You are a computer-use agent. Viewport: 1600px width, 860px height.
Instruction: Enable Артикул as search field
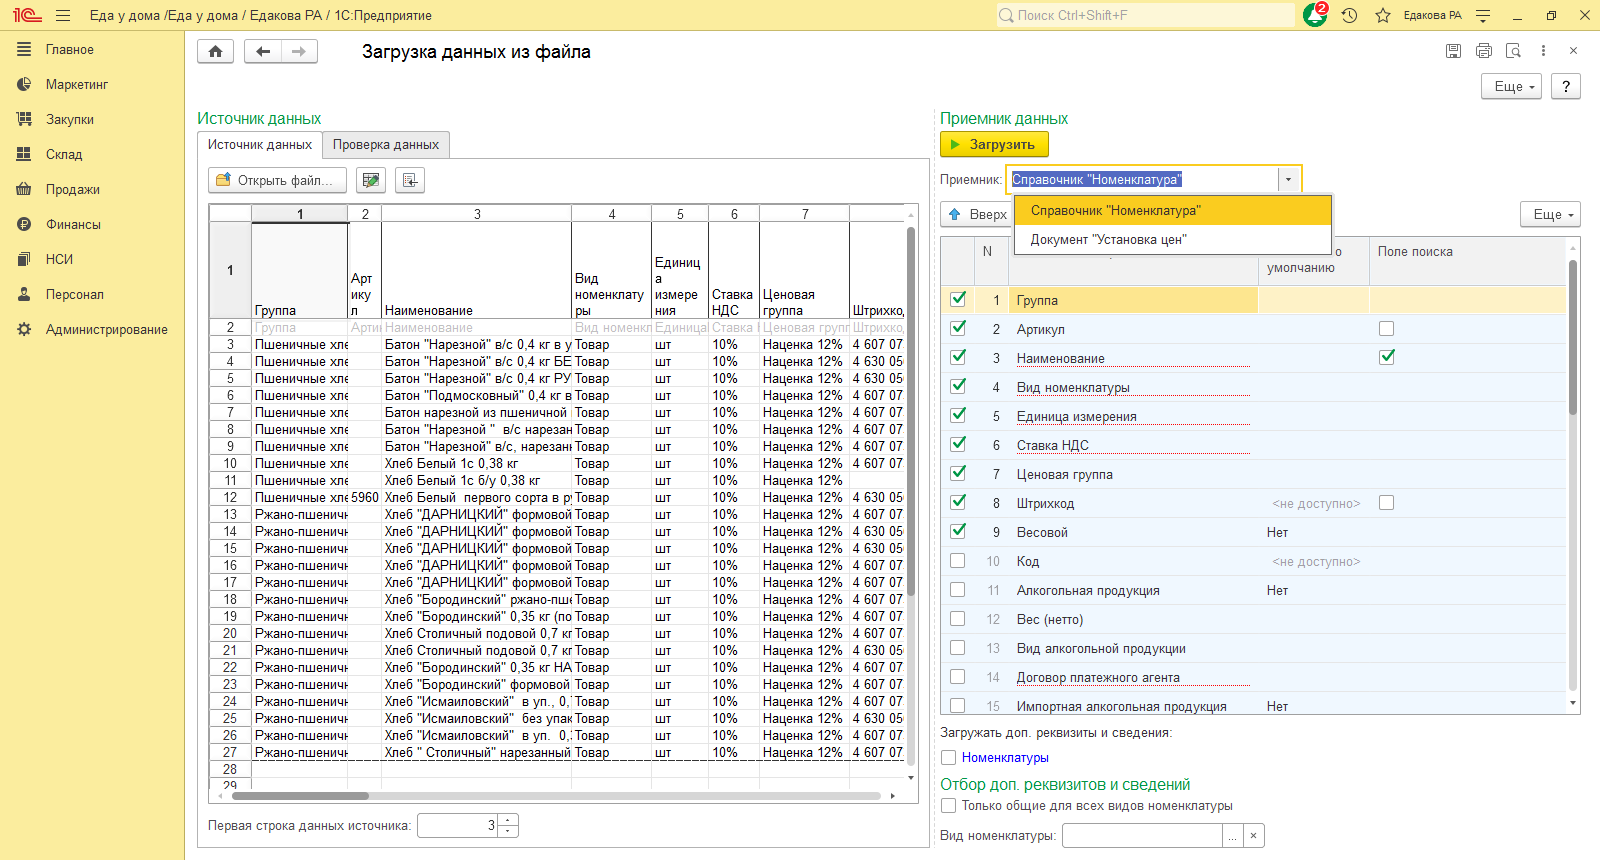[1386, 328]
